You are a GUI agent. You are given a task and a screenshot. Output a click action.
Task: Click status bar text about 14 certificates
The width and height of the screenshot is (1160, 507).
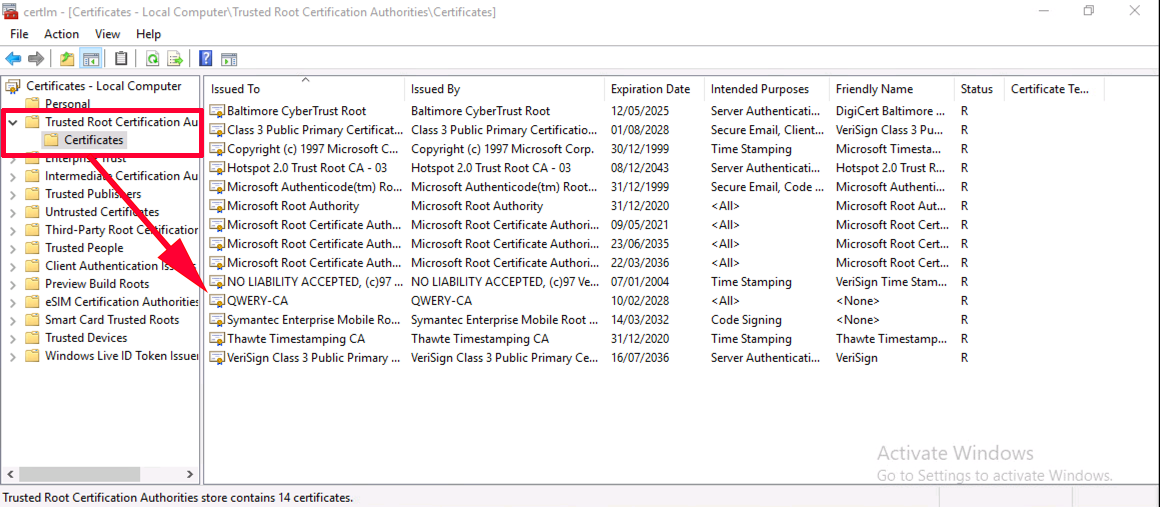pyautogui.click(x=178, y=497)
